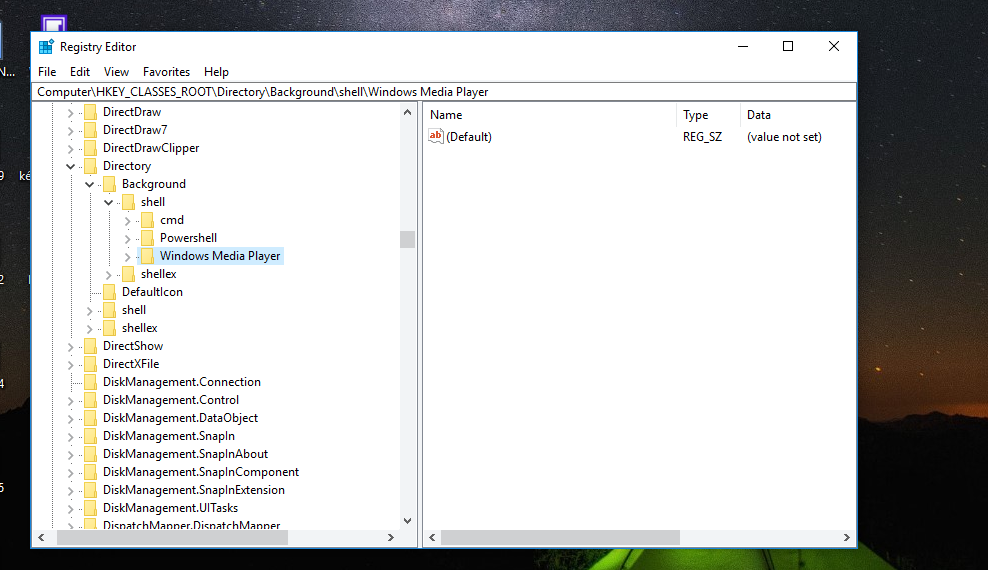Viewport: 988px width, 570px height.
Task: Click the (Default) string value icon
Action: pos(435,136)
